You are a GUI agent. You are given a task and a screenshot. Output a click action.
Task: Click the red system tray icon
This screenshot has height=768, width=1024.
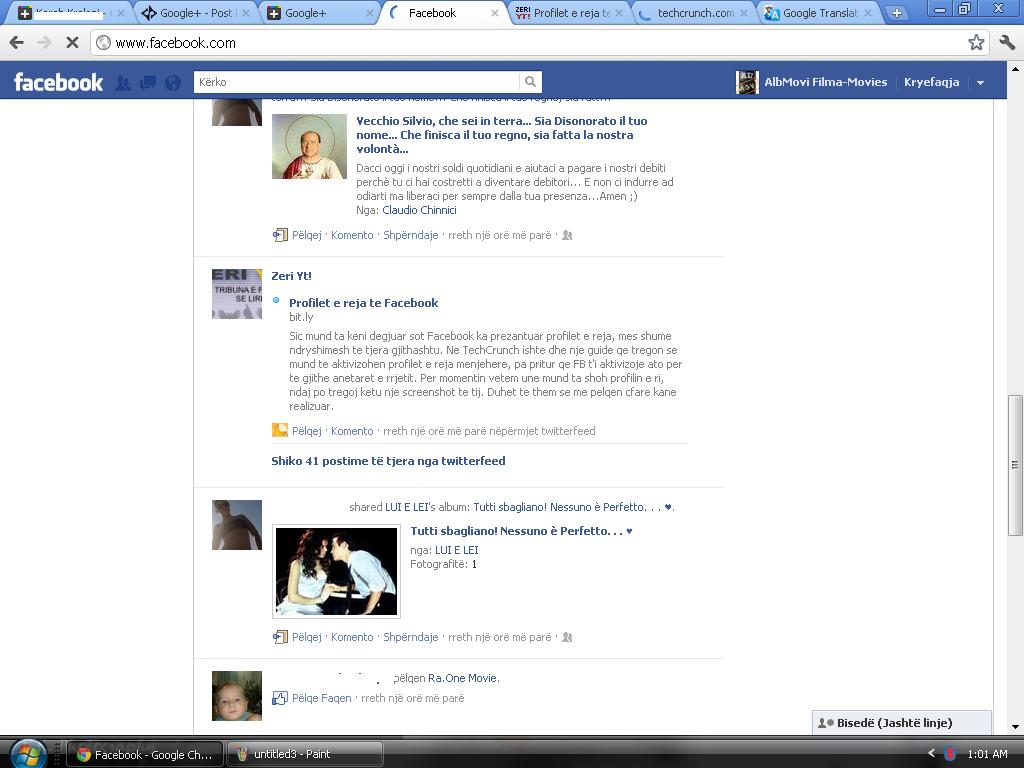950,754
